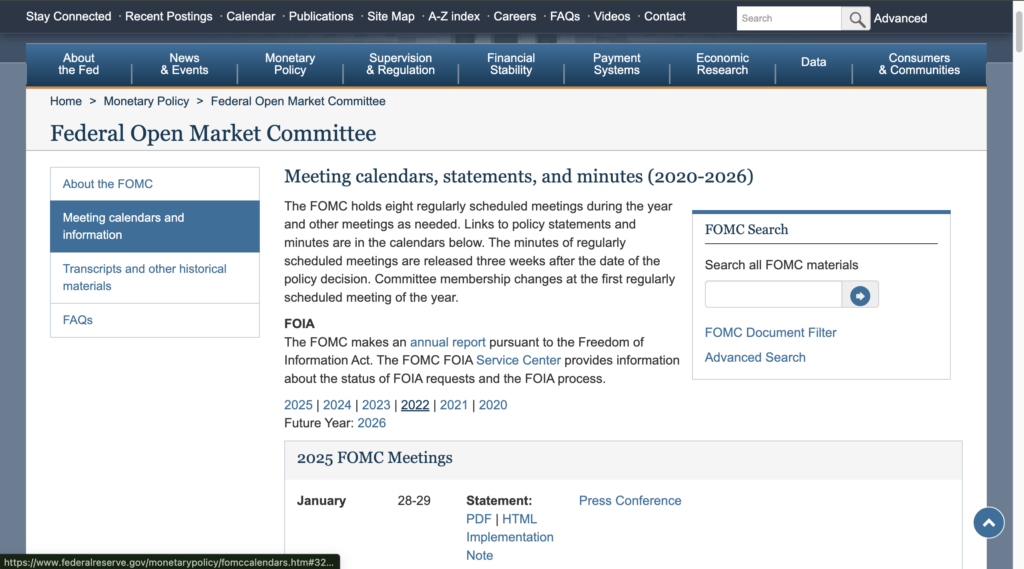Open January statement PDF
This screenshot has height=569, width=1024.
[x=479, y=519]
